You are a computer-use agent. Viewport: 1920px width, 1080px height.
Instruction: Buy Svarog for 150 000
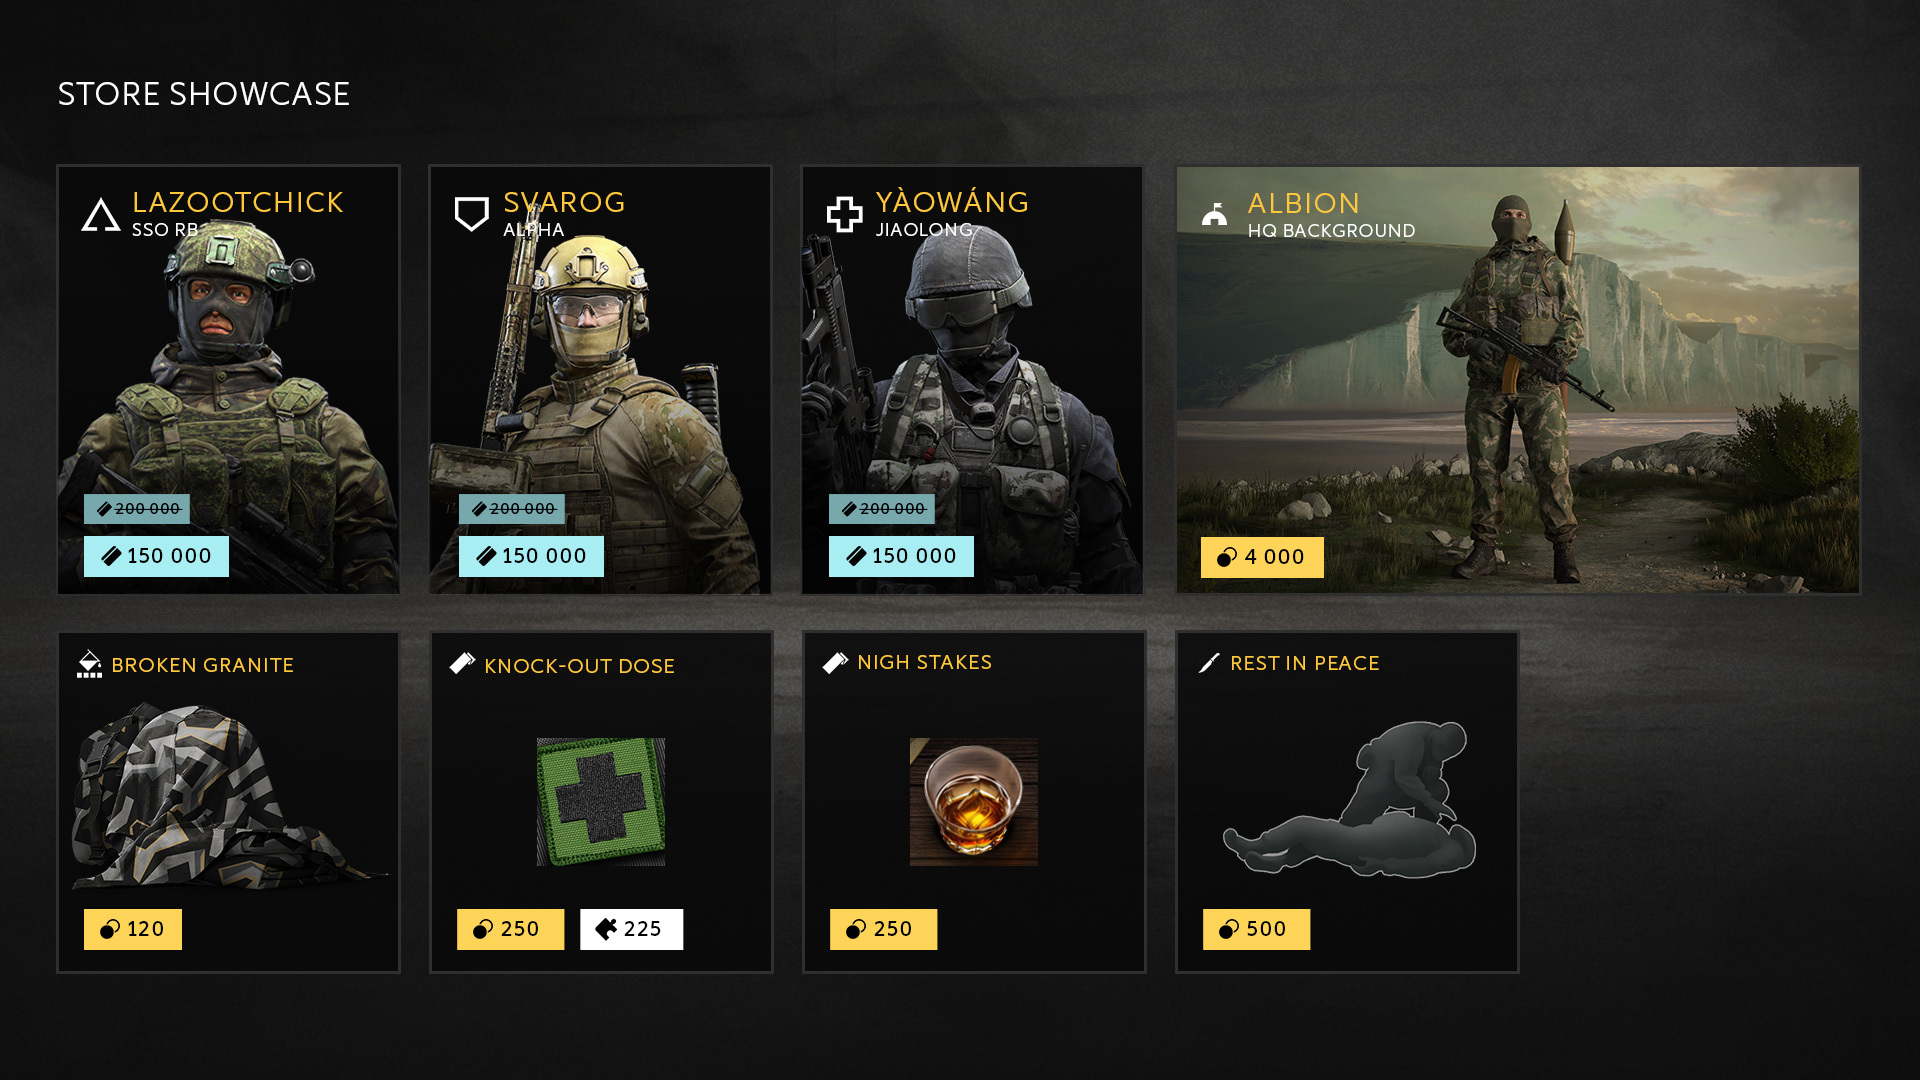click(531, 556)
